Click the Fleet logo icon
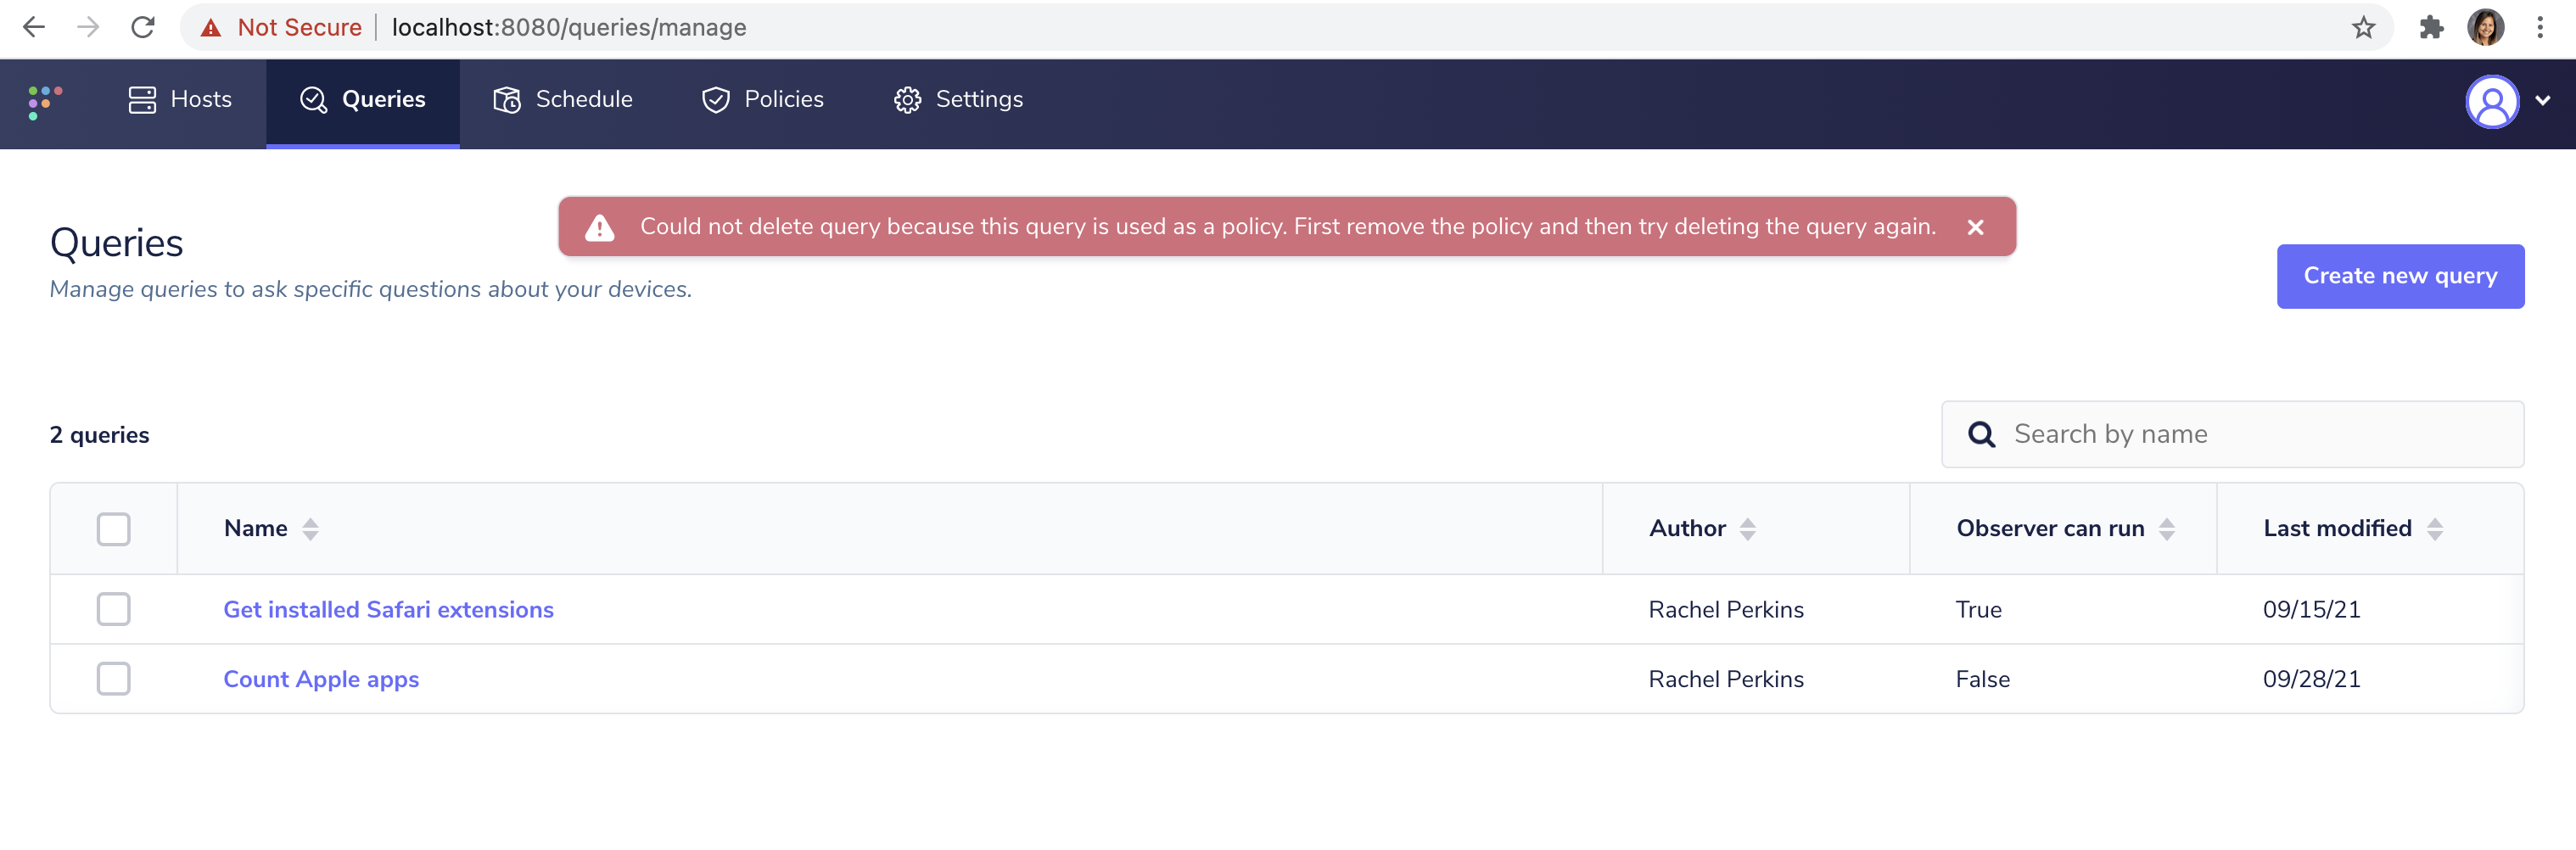 (x=45, y=101)
